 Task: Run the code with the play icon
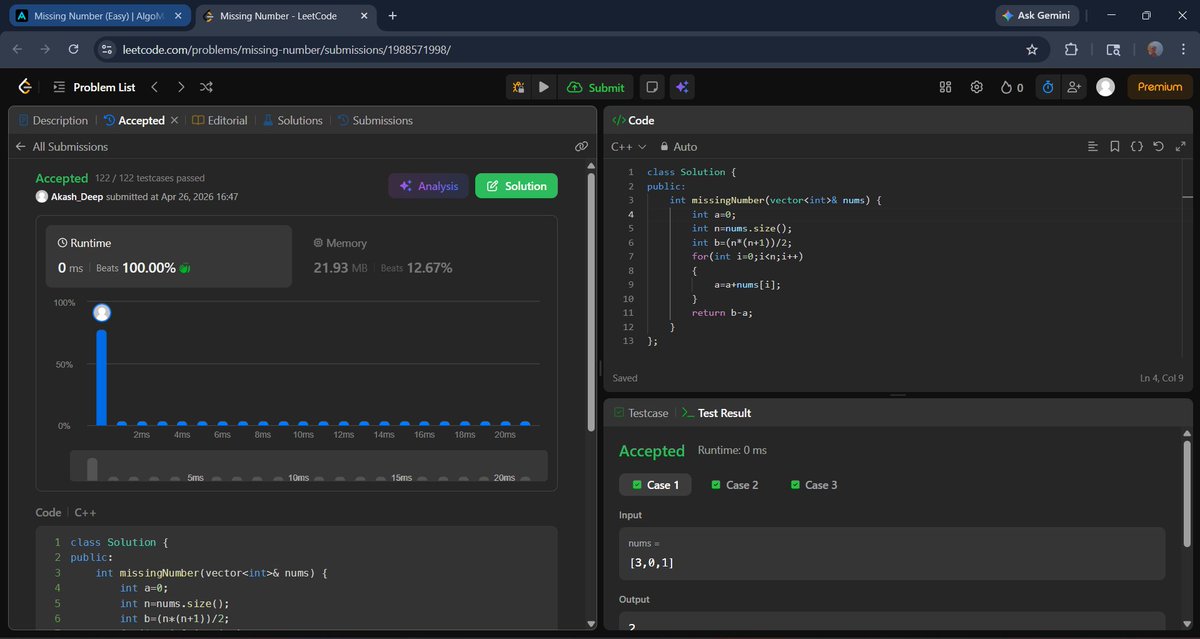(x=543, y=87)
